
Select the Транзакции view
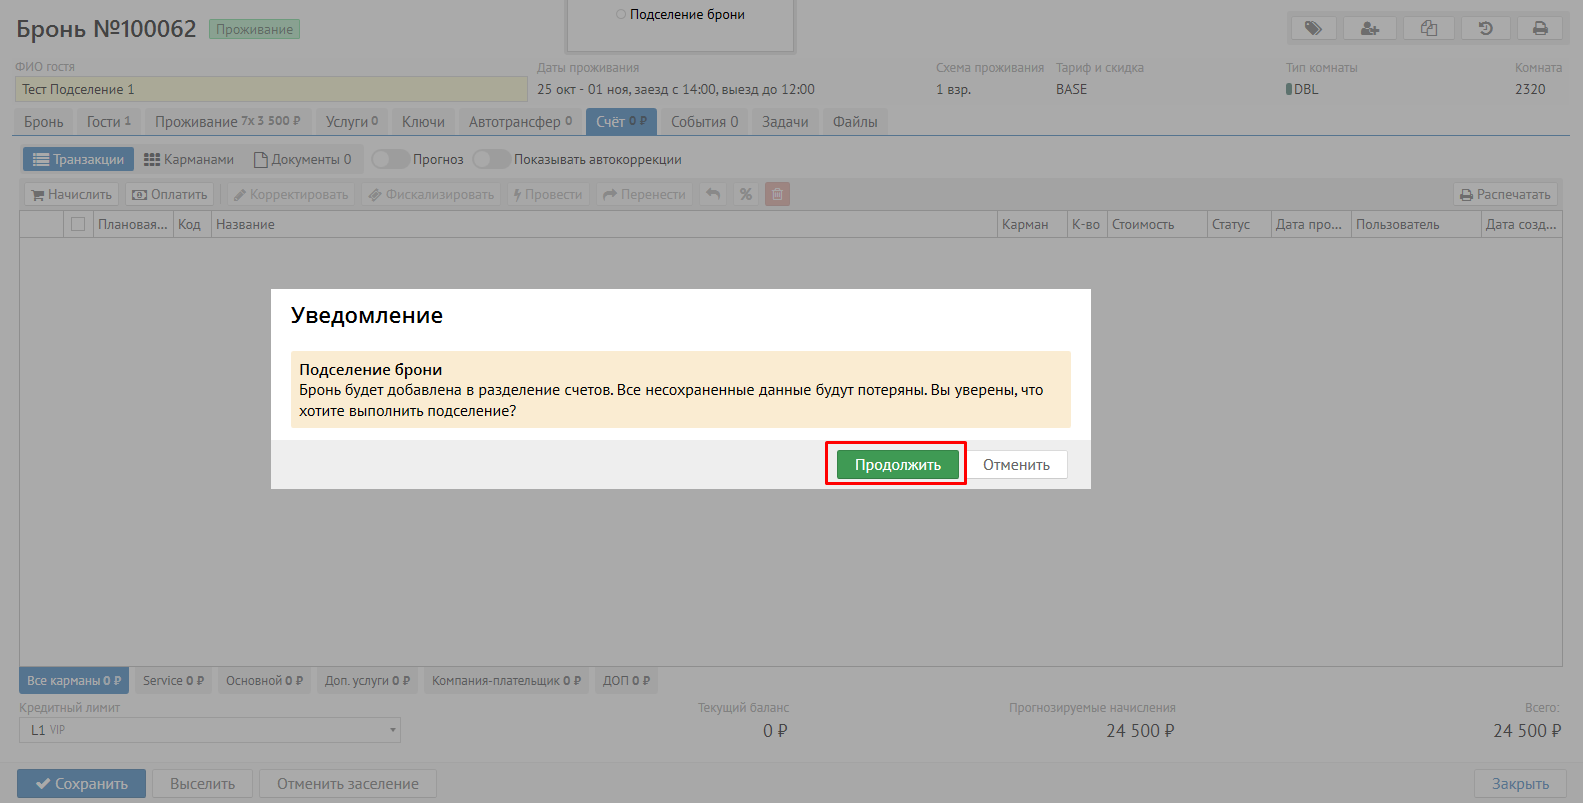pyautogui.click(x=78, y=159)
